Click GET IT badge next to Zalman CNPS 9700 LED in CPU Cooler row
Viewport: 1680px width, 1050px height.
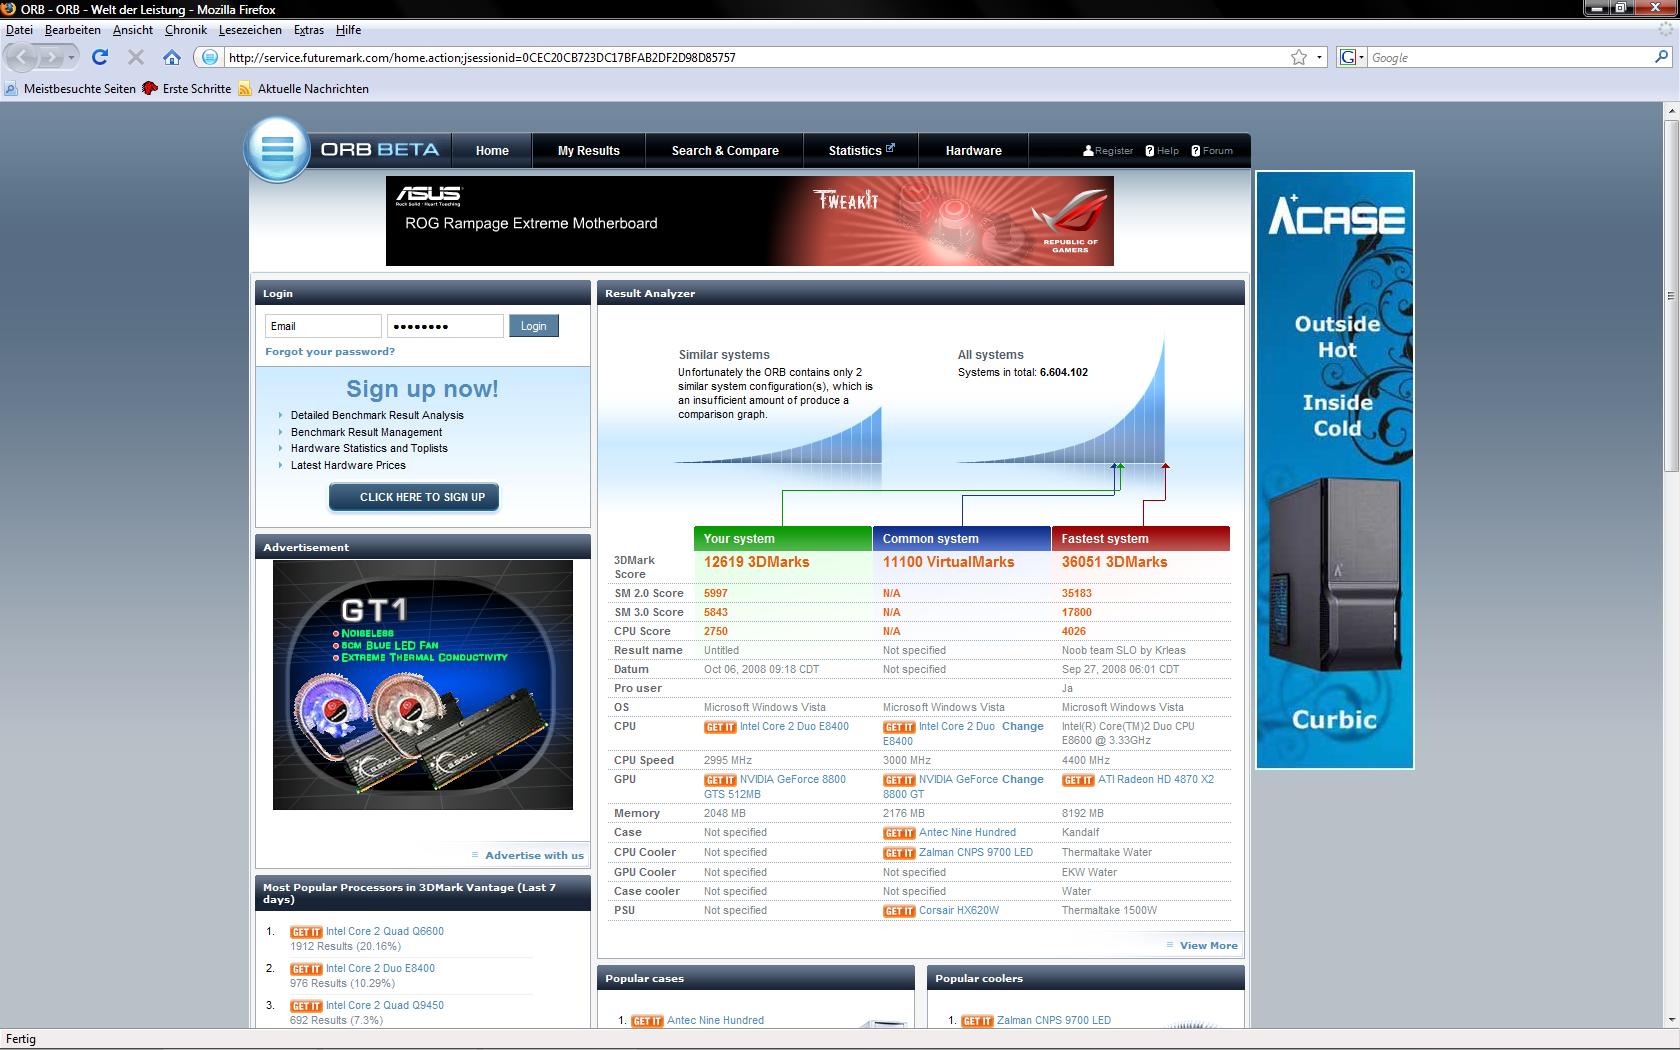click(x=899, y=853)
